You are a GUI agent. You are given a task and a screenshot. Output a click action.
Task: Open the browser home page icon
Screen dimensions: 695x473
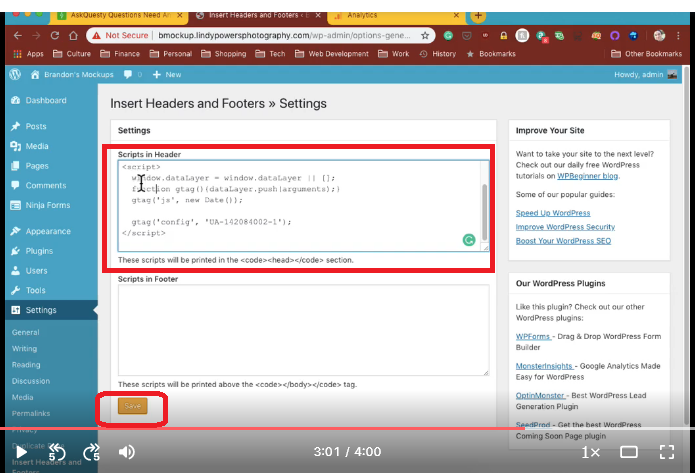(x=74, y=35)
